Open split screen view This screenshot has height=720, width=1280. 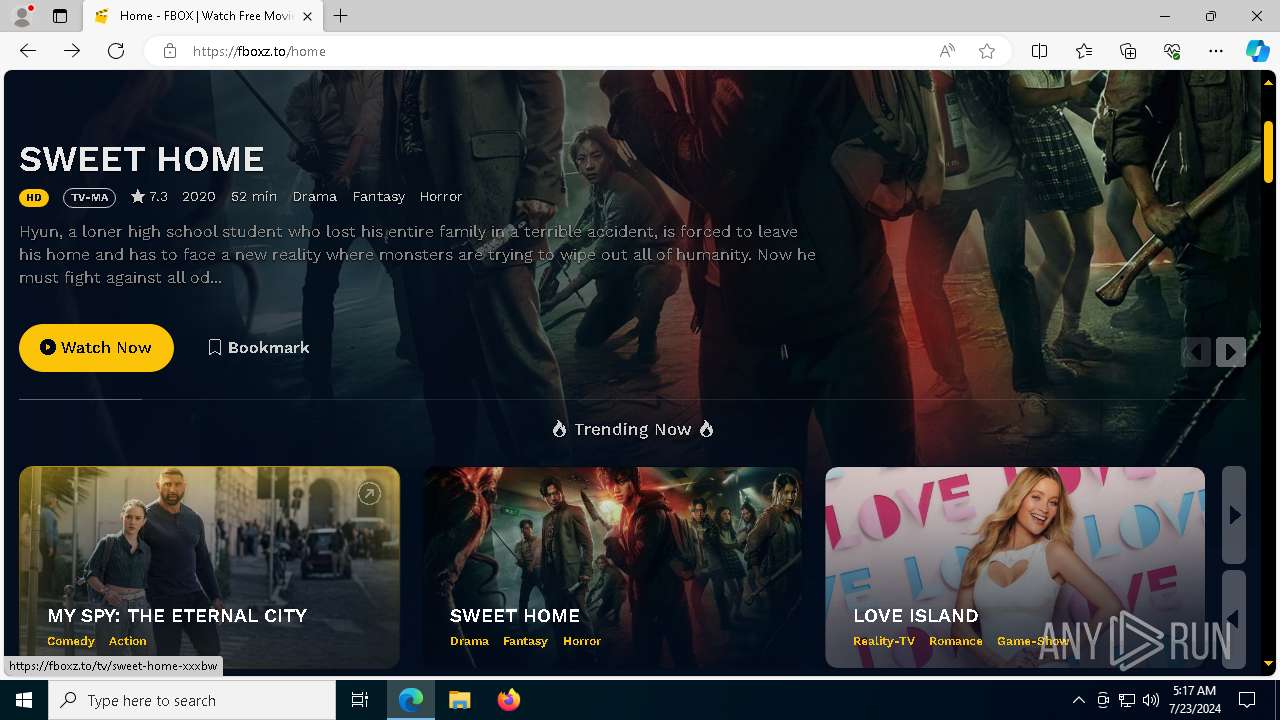click(1039, 51)
